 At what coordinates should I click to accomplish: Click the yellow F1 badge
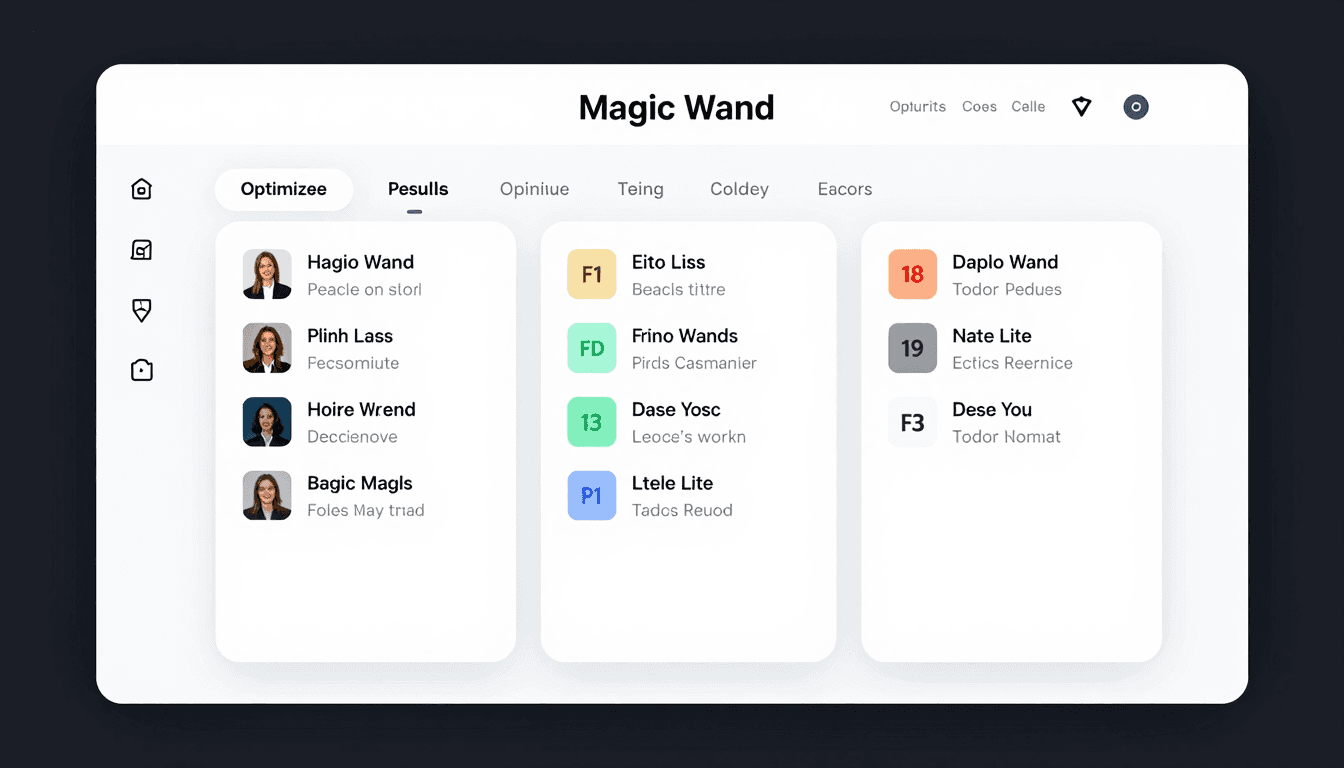coord(592,275)
